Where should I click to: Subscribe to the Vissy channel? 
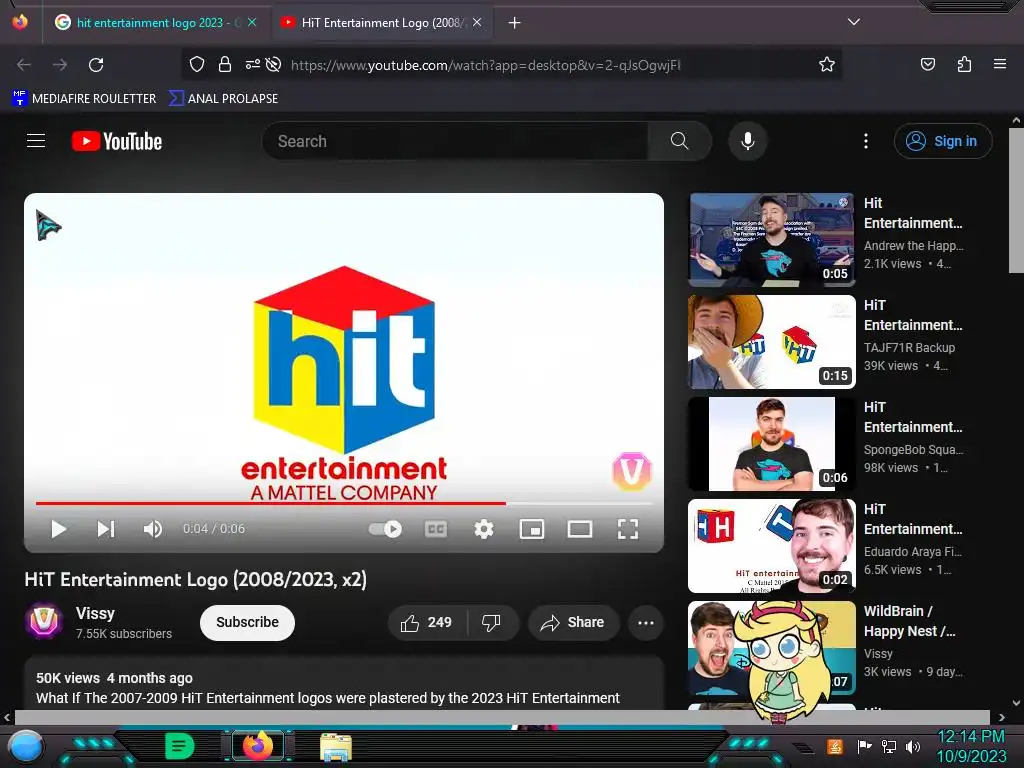(x=248, y=622)
